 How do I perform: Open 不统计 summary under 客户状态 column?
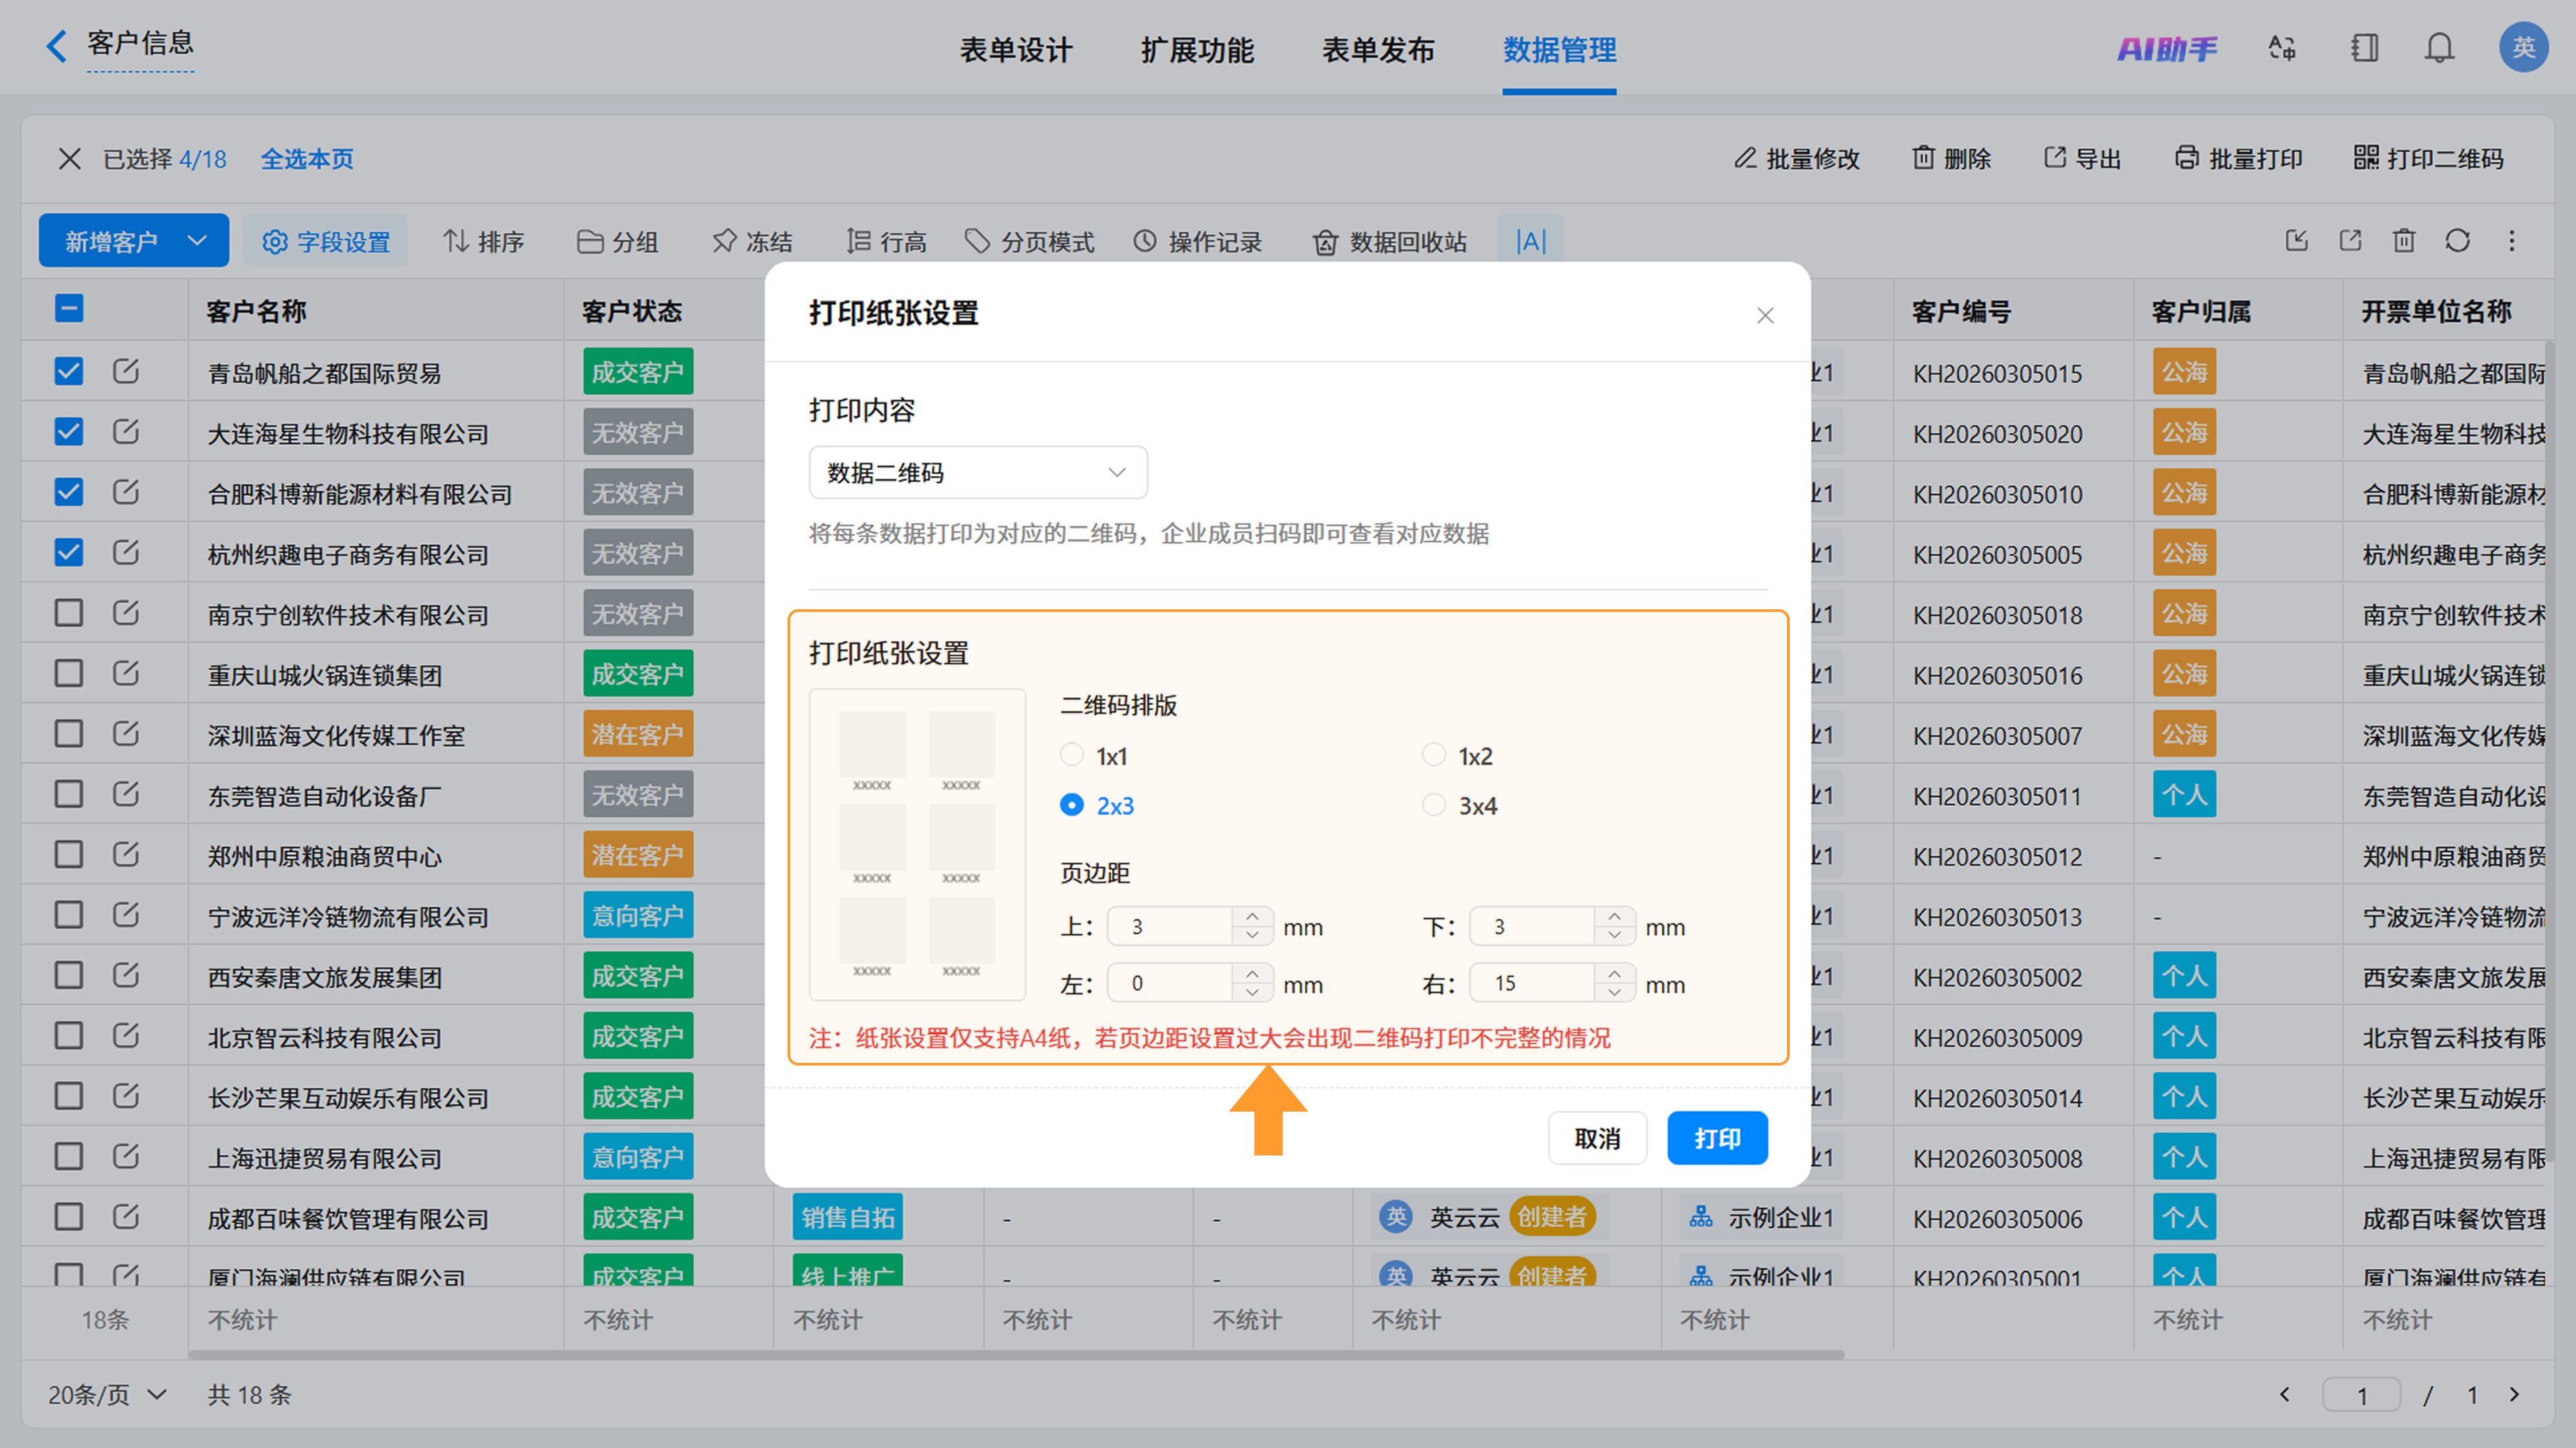tap(618, 1320)
